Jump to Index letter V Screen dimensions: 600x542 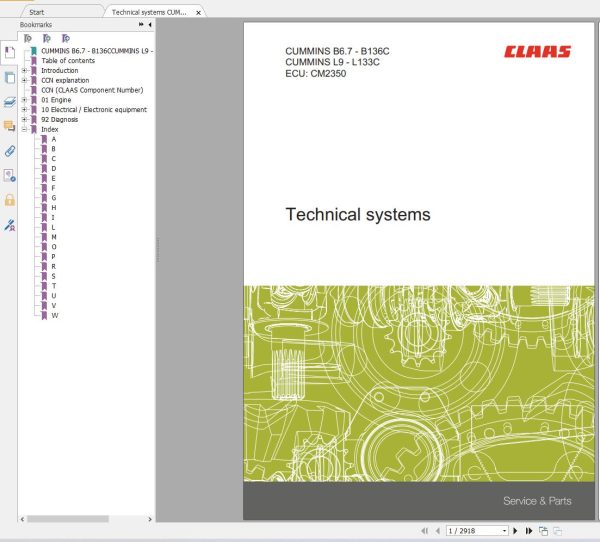tap(54, 305)
